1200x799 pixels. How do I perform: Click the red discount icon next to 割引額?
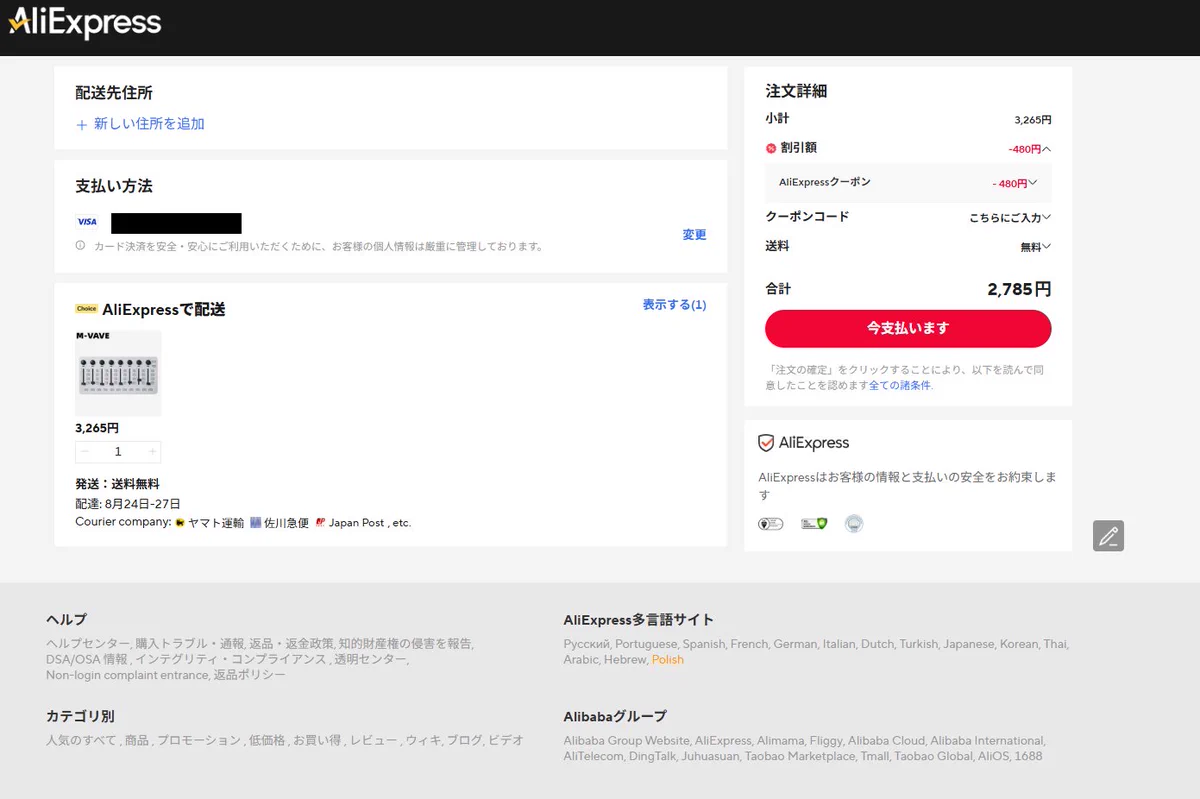click(771, 148)
